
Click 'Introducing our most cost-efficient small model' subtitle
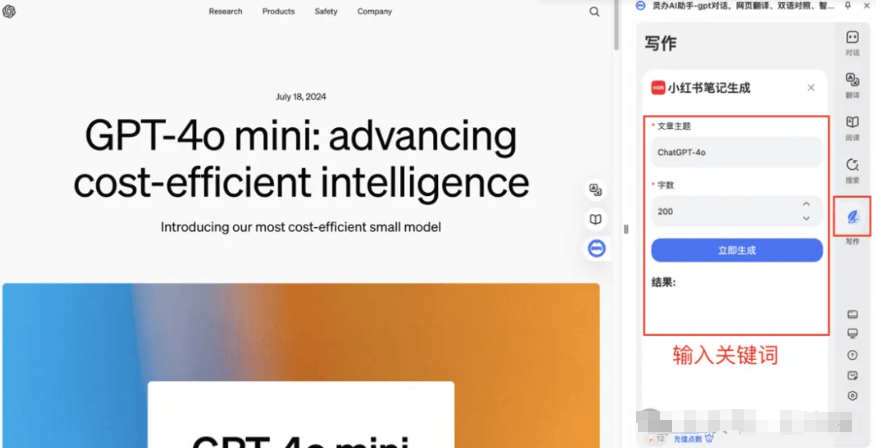pyautogui.click(x=301, y=227)
